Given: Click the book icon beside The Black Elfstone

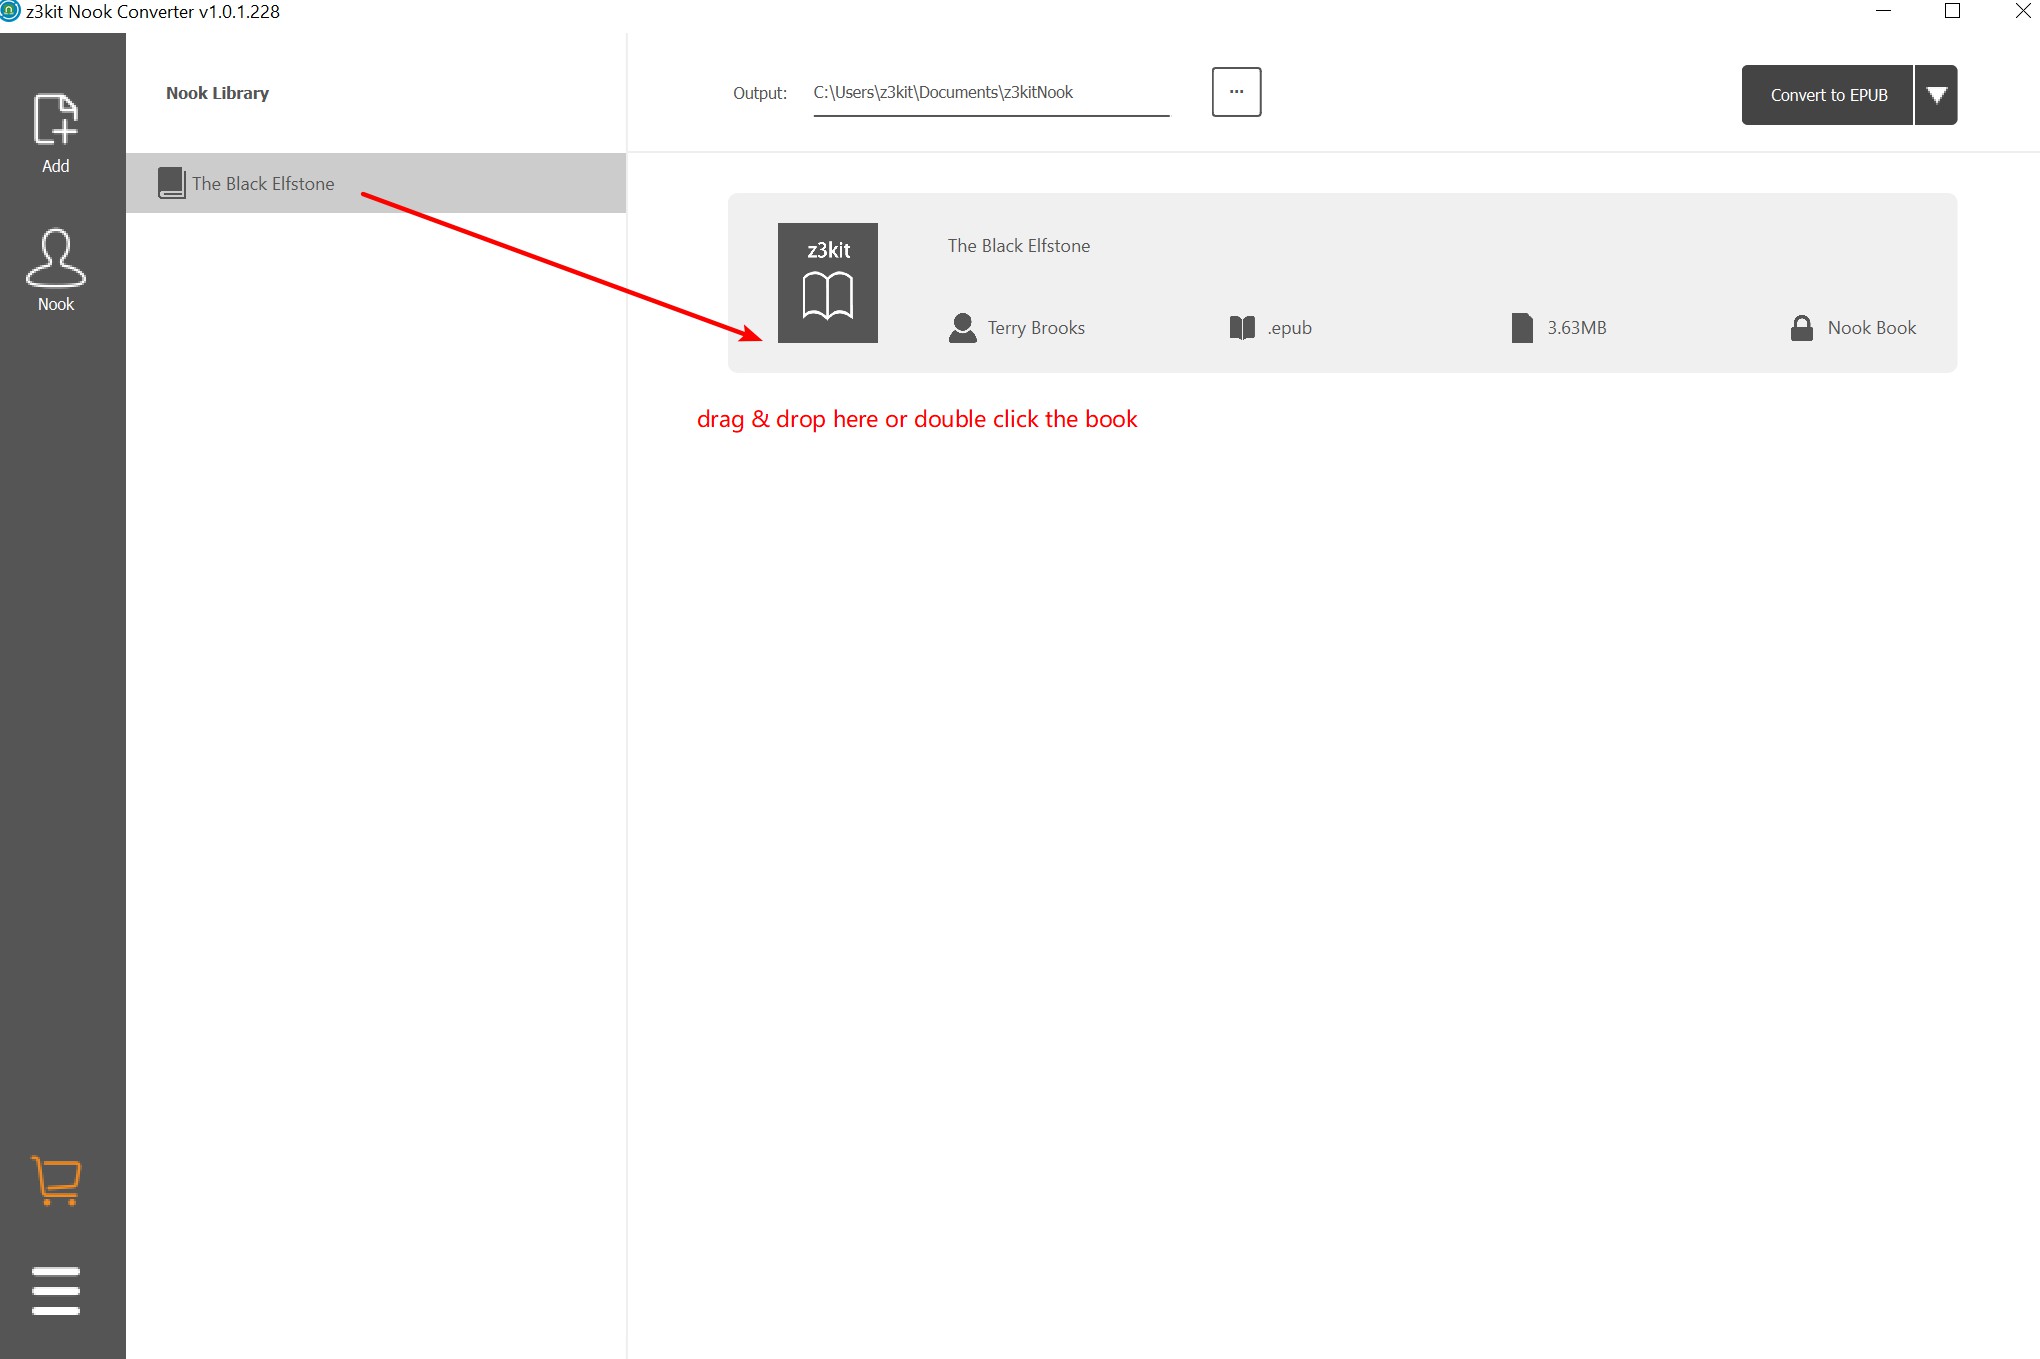Looking at the screenshot, I should coord(172,183).
